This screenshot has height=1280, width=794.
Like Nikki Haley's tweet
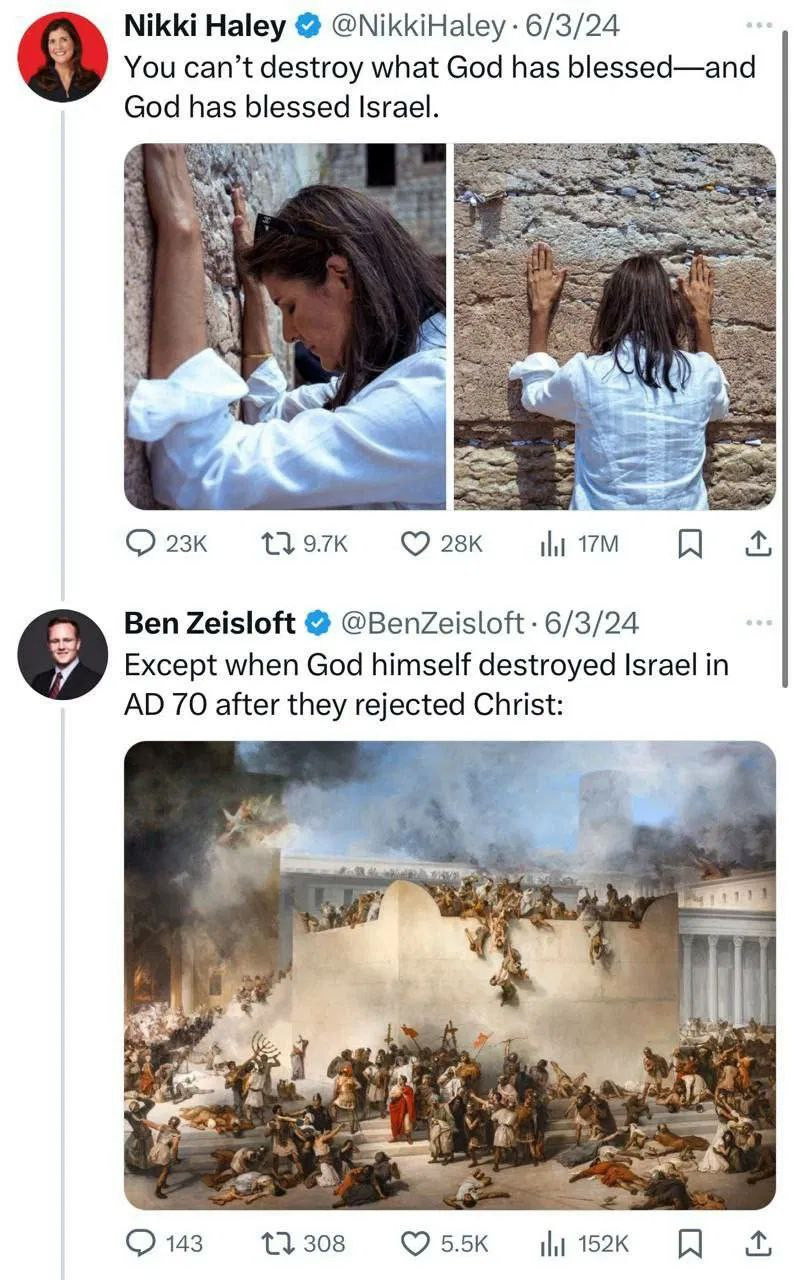[414, 543]
